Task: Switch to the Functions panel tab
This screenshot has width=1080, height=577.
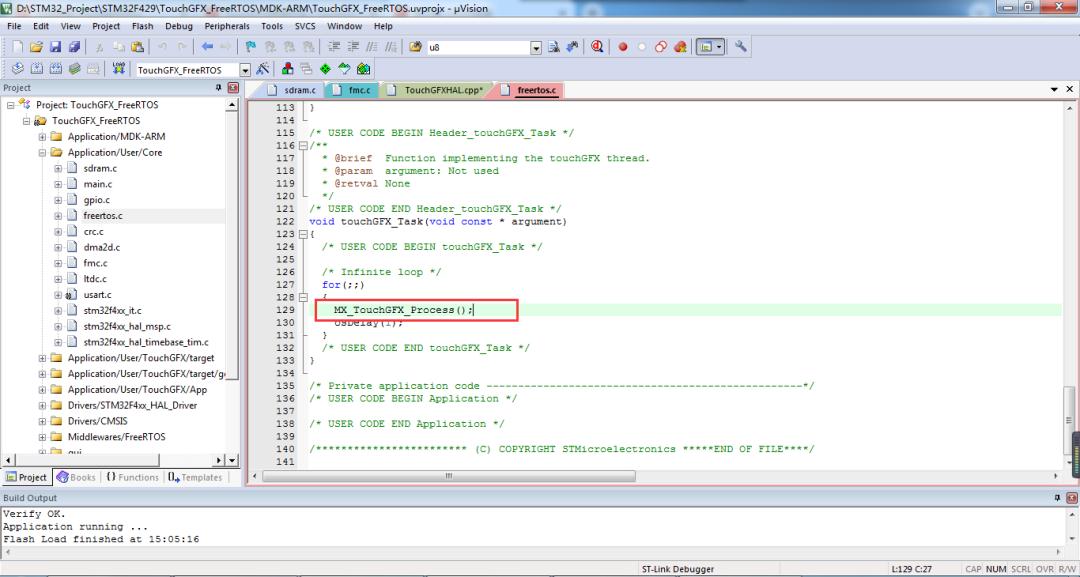Action: [x=132, y=477]
